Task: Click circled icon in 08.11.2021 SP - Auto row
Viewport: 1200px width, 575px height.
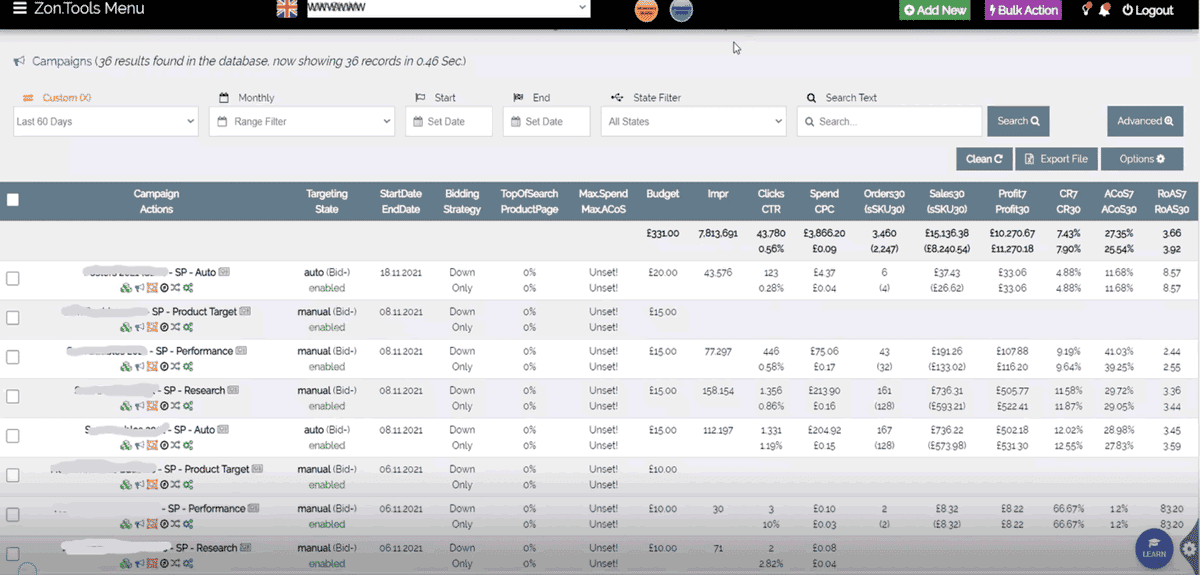Action: pos(163,445)
